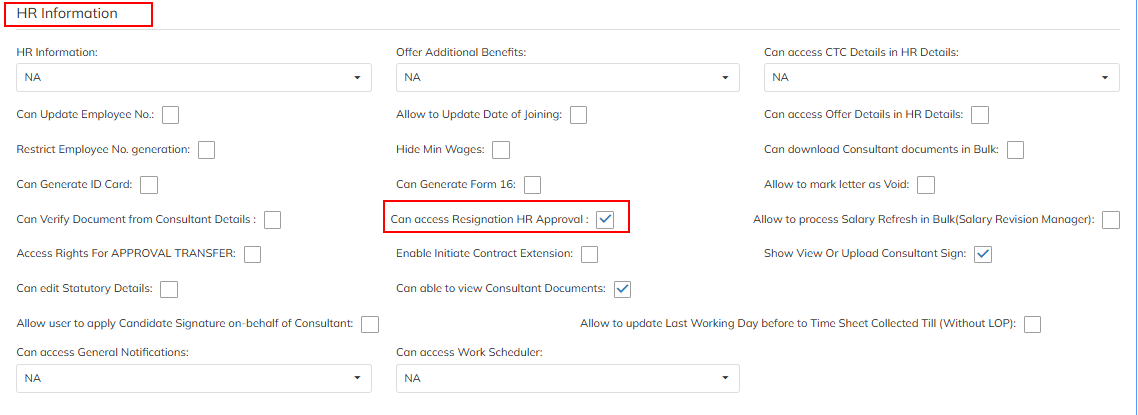
Task: Enable Initiate Contract Extension checkbox
Action: 590,254
